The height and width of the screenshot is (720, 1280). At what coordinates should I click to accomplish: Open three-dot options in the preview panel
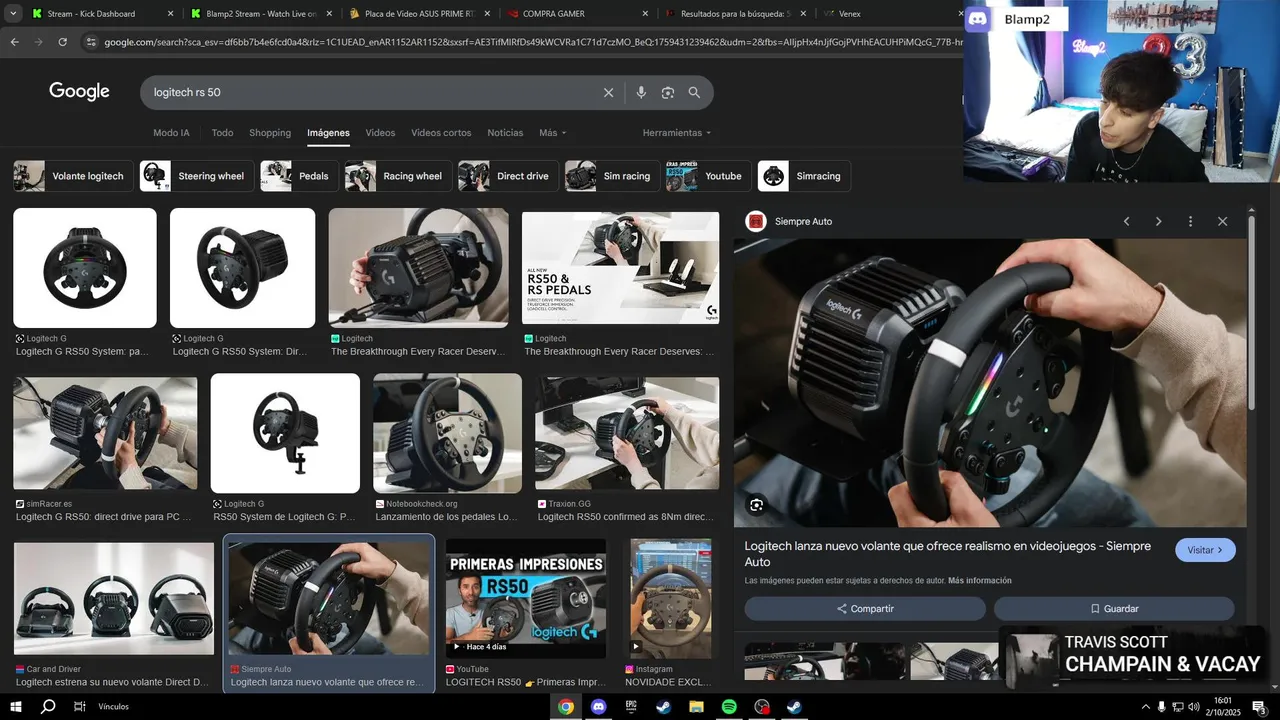point(1190,221)
